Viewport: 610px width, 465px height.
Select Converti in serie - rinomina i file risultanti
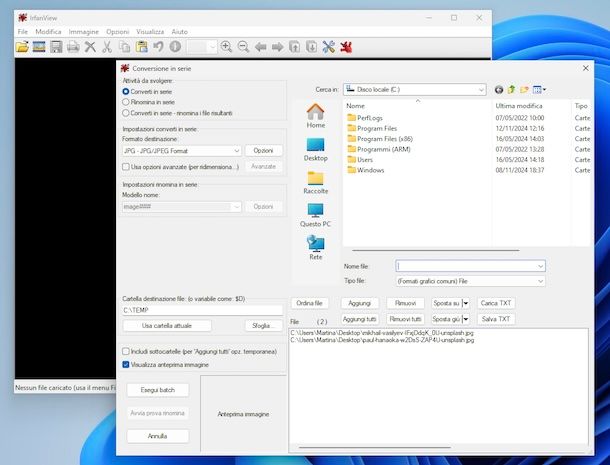[x=126, y=113]
